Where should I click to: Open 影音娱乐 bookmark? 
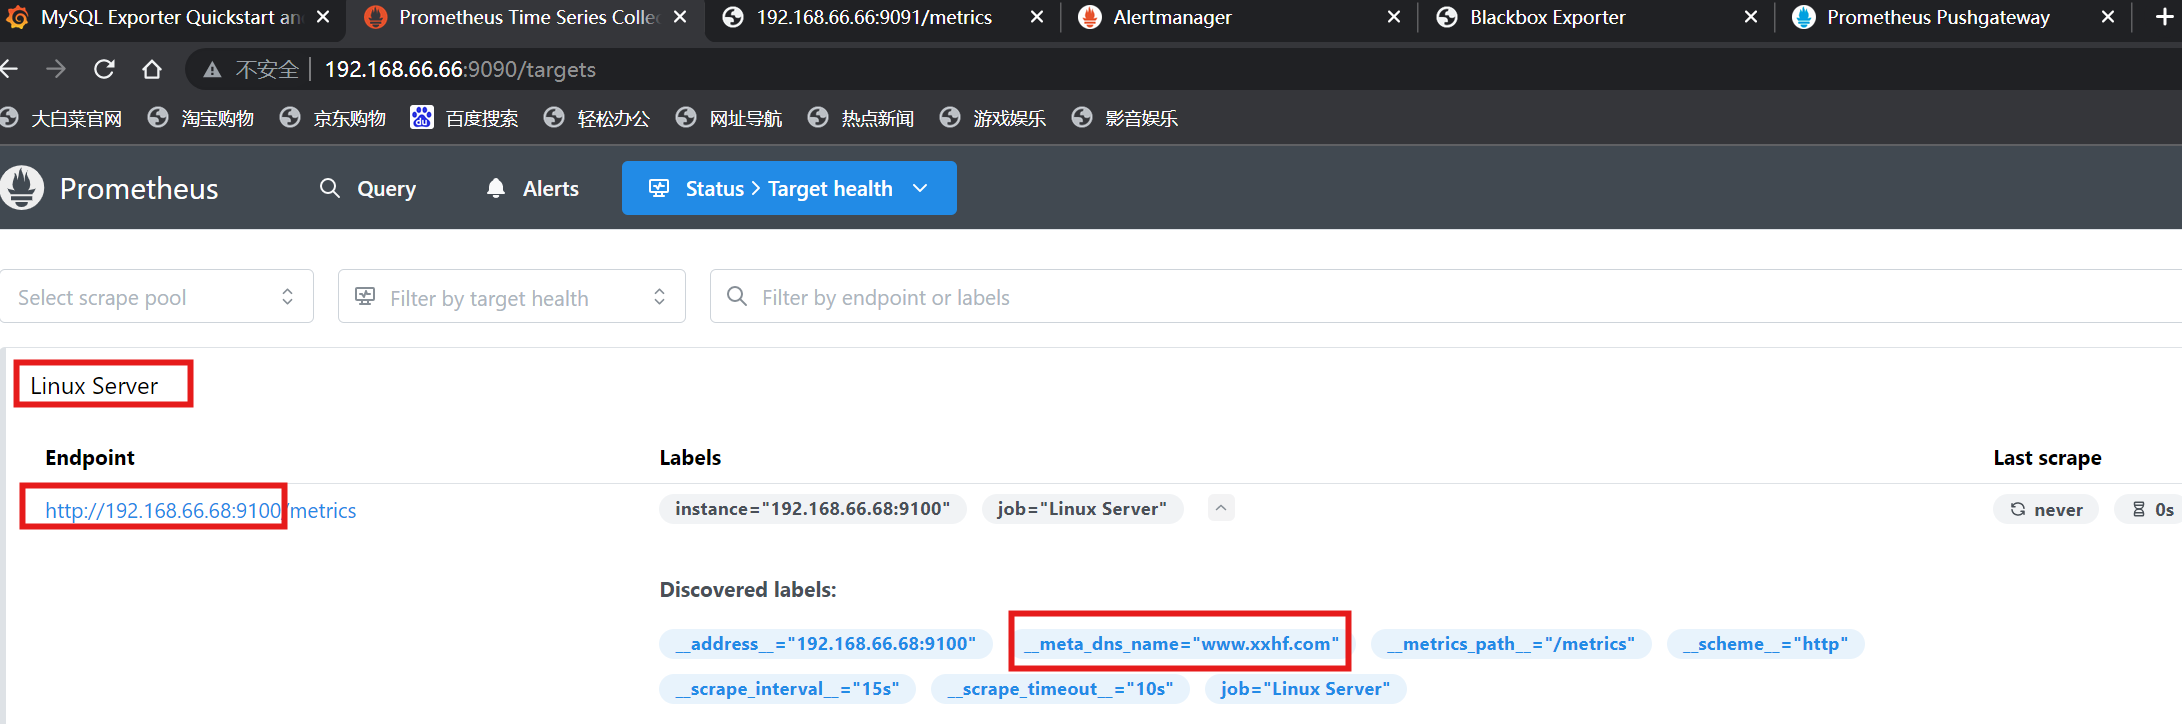(1125, 118)
